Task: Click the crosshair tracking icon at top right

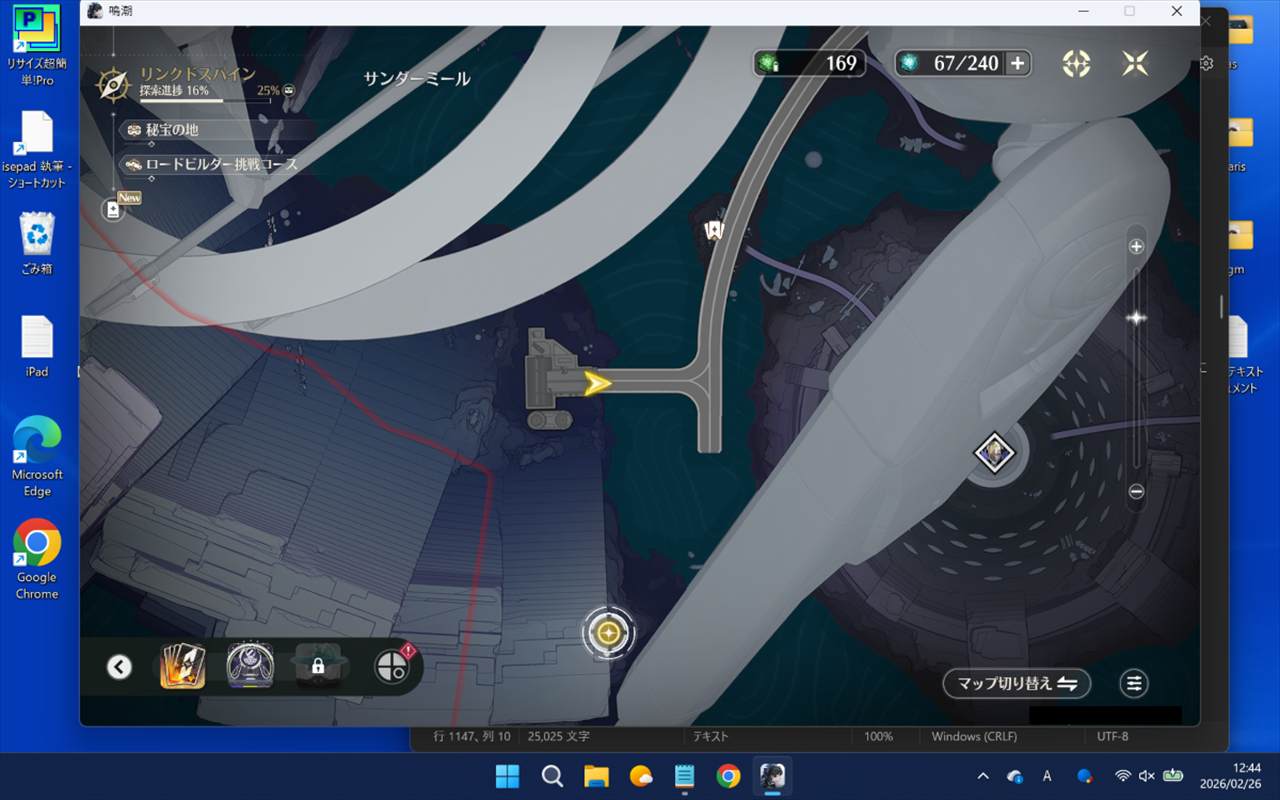Action: tap(1076, 63)
